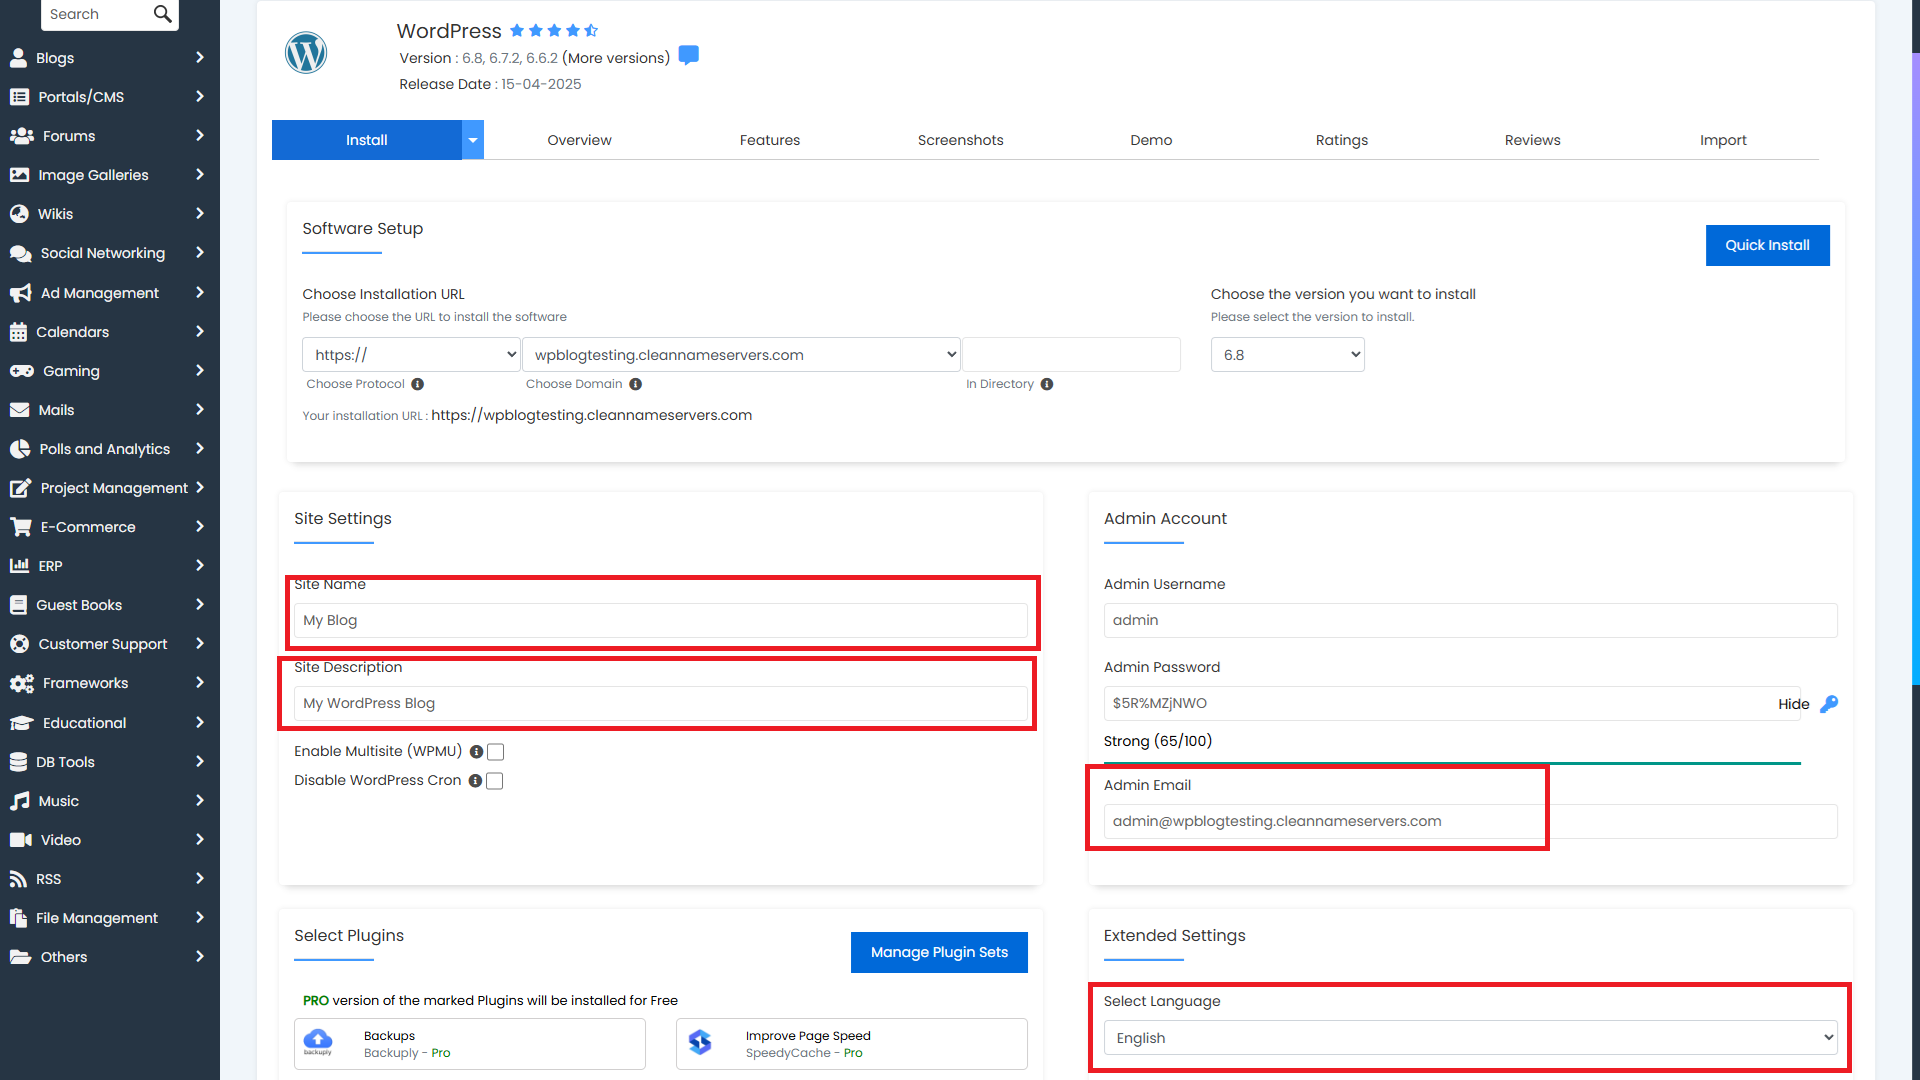Click the In Directory input field
Image resolution: width=1920 pixels, height=1080 pixels.
tap(1071, 355)
